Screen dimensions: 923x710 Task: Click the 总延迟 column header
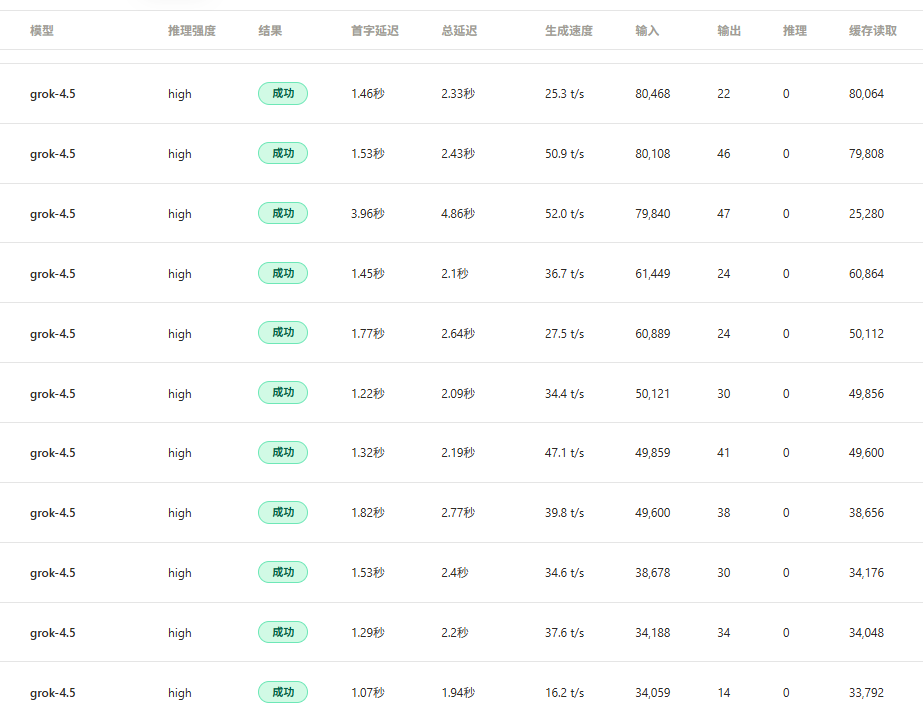pos(459,31)
